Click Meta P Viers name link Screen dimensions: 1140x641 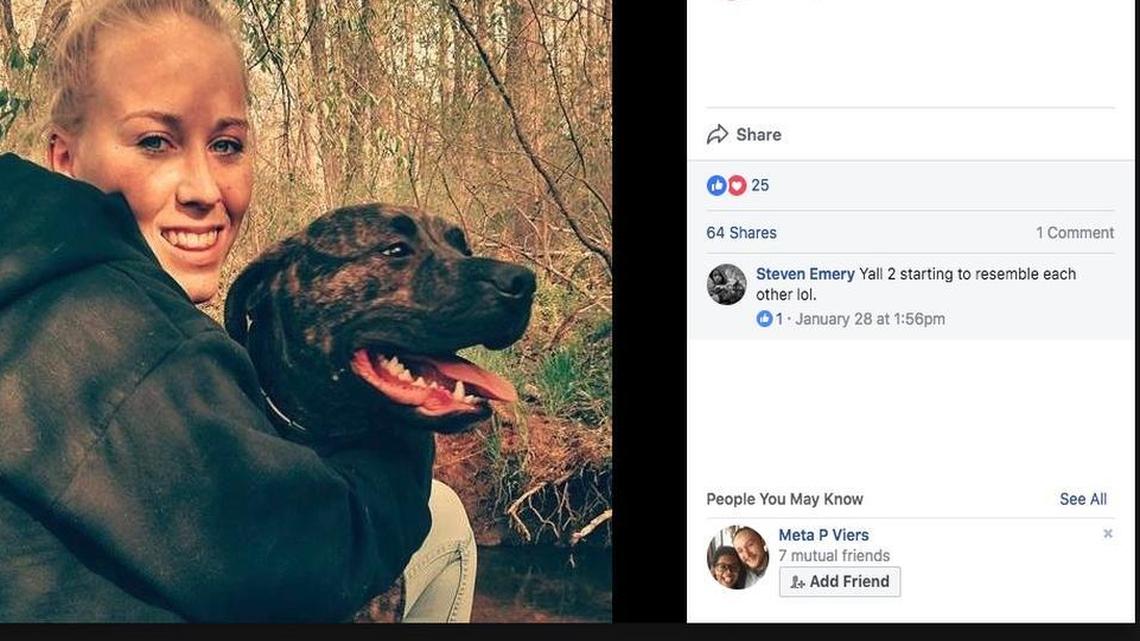click(823, 534)
